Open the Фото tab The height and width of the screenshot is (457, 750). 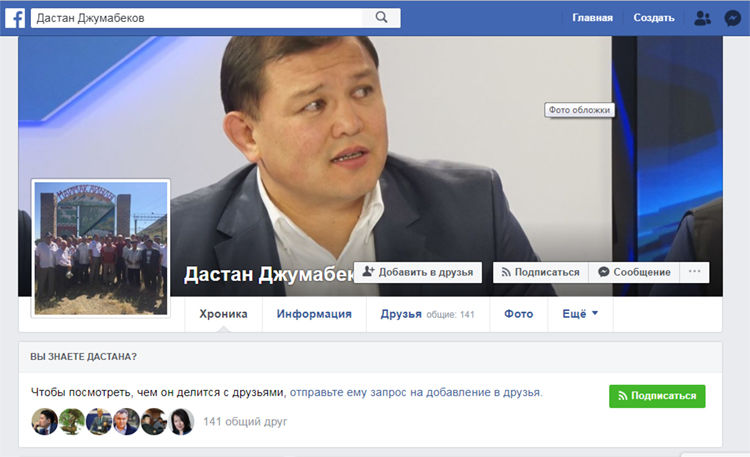point(518,314)
